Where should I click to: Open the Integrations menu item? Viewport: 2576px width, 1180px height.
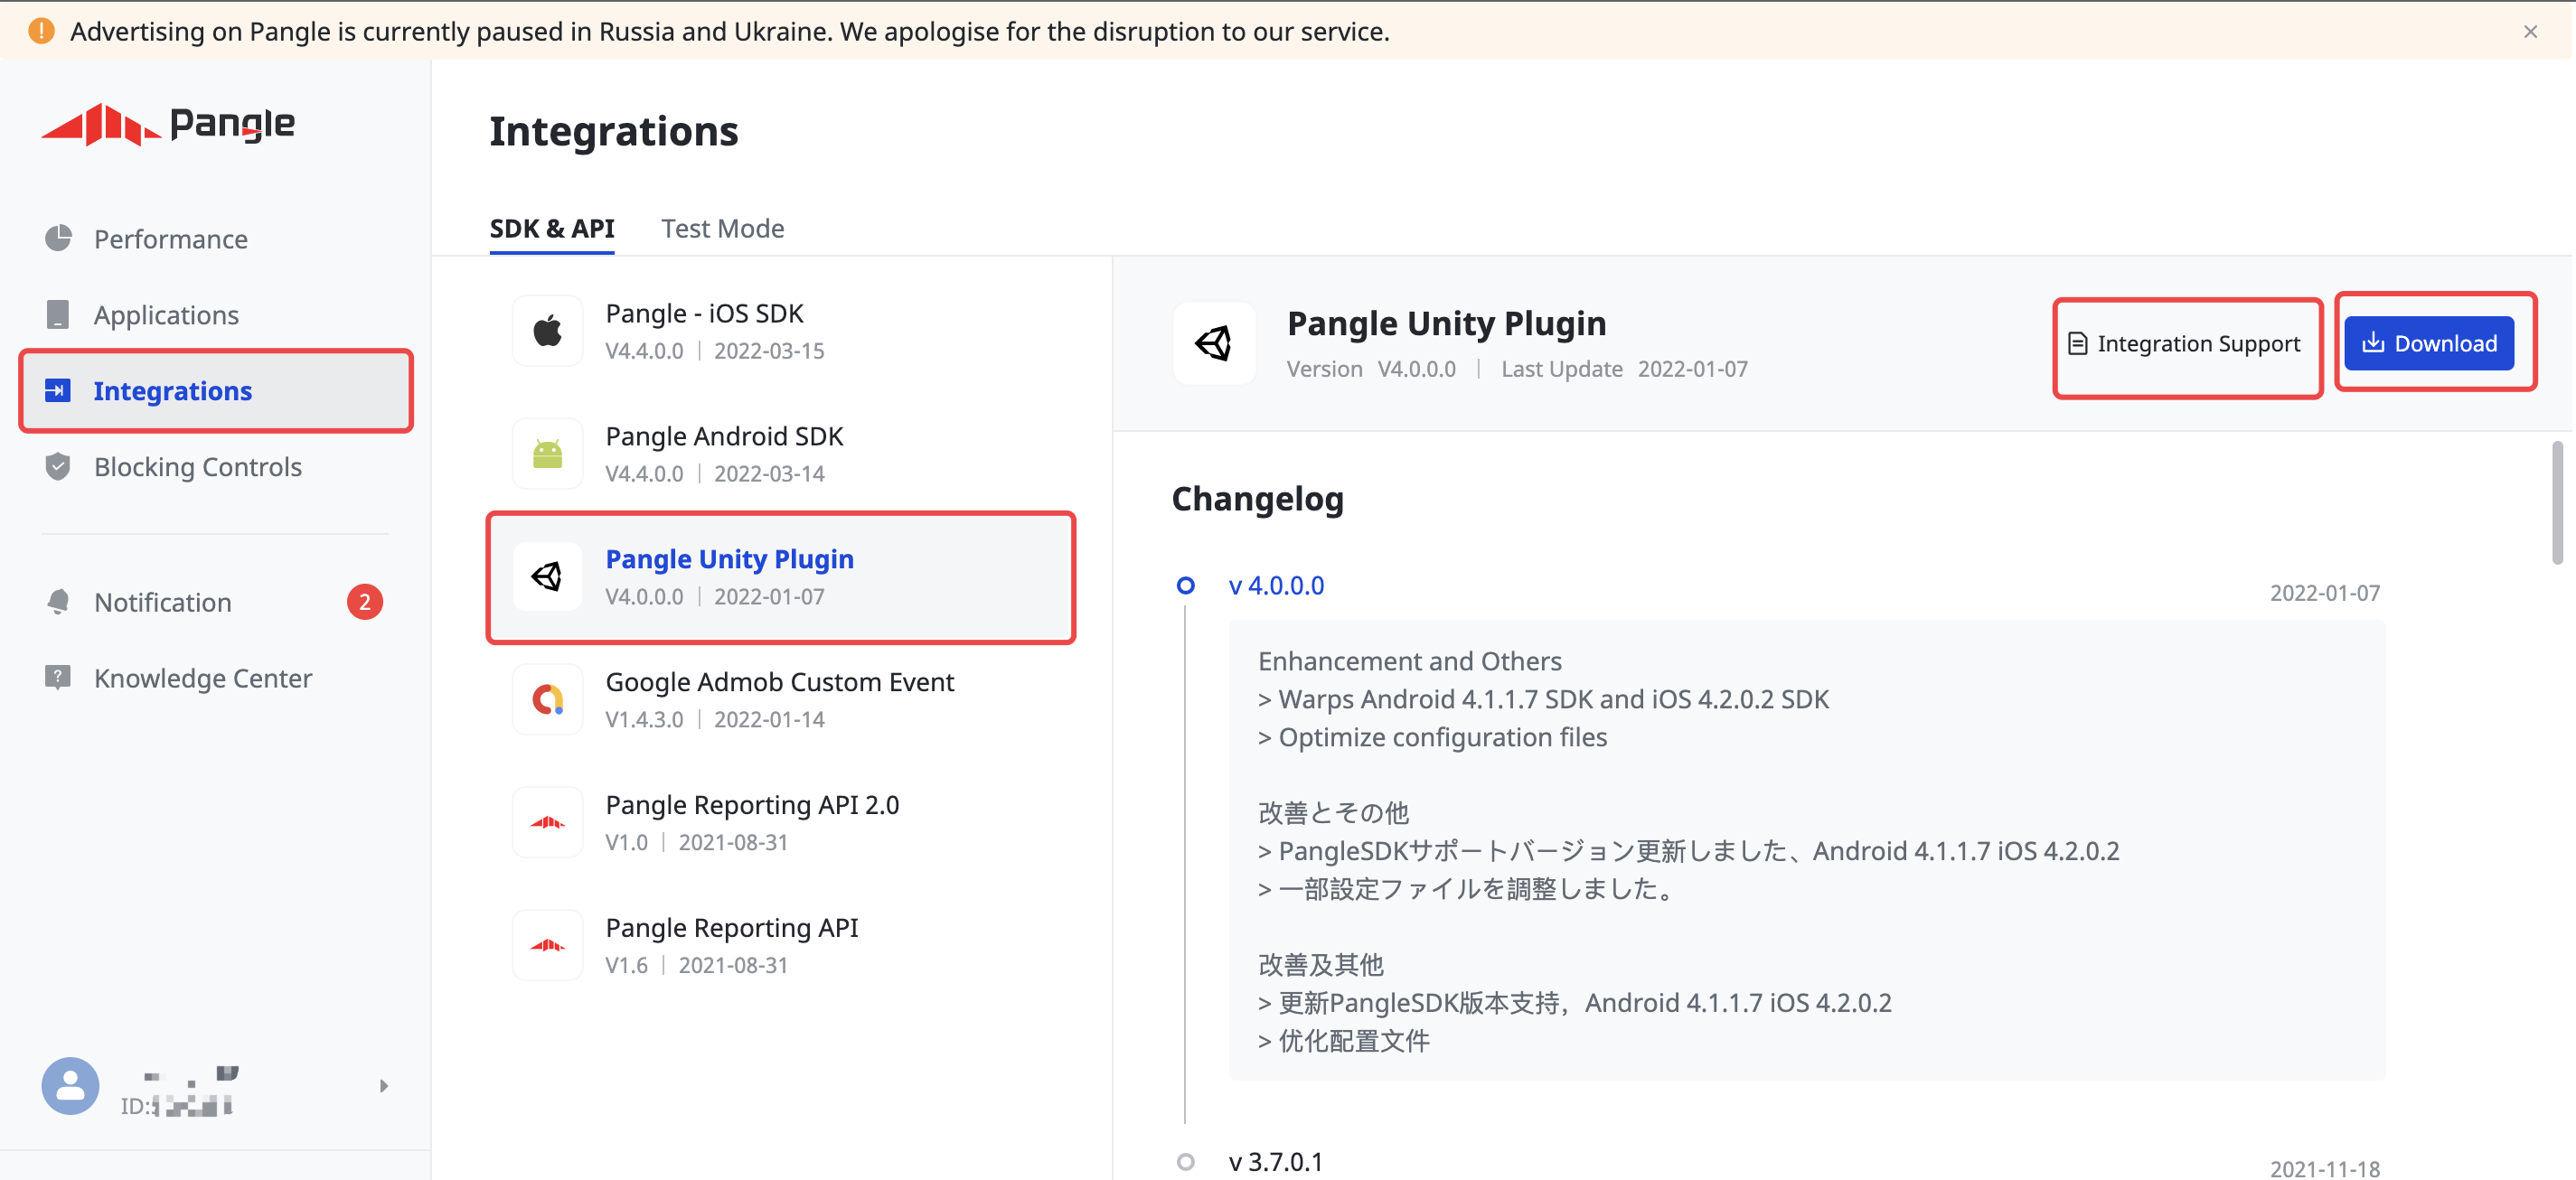(x=215, y=391)
